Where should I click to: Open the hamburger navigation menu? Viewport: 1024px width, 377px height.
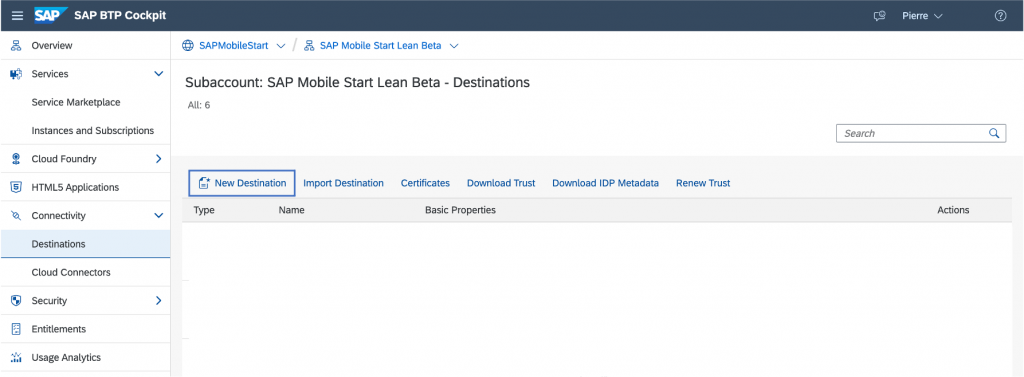pyautogui.click(x=18, y=16)
